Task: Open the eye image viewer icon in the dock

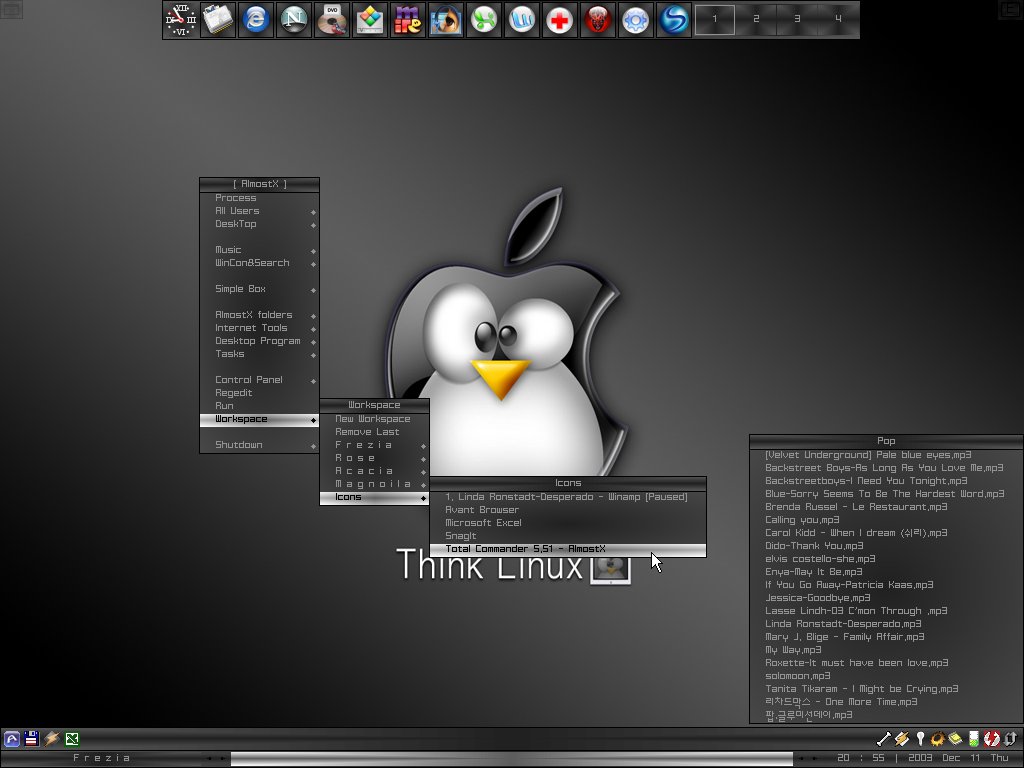Action: (445, 20)
